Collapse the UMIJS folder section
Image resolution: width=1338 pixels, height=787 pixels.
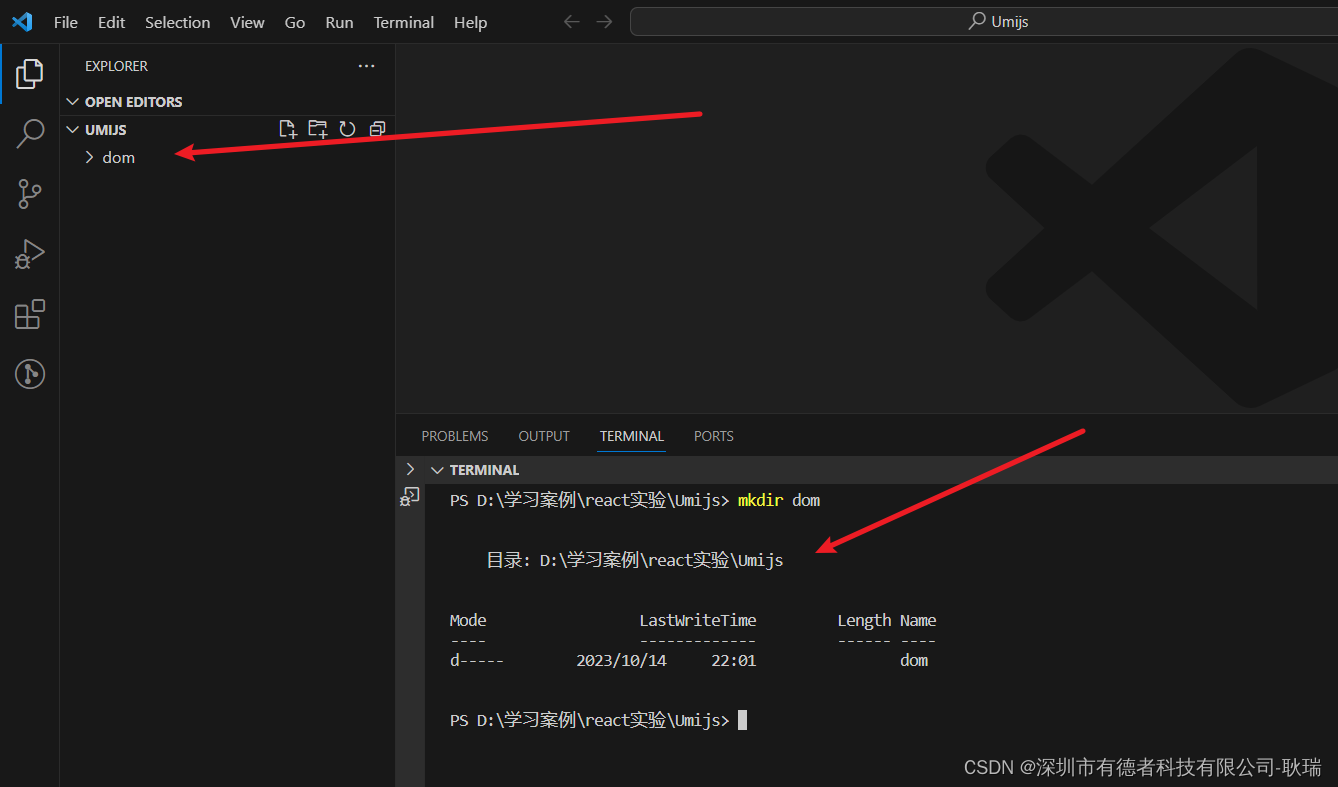pos(72,130)
